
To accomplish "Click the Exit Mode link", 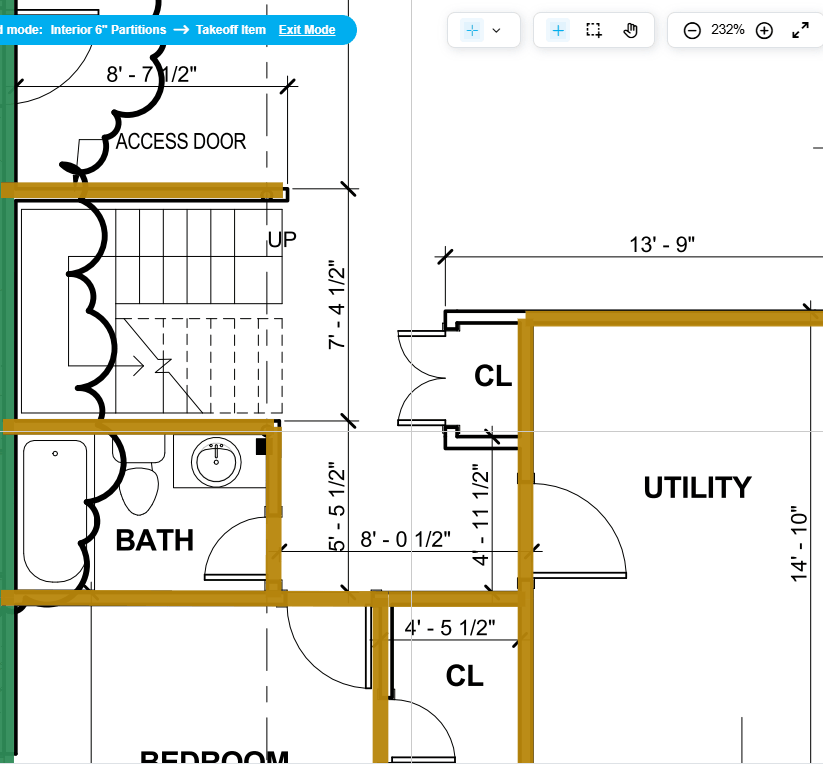I will click(306, 30).
